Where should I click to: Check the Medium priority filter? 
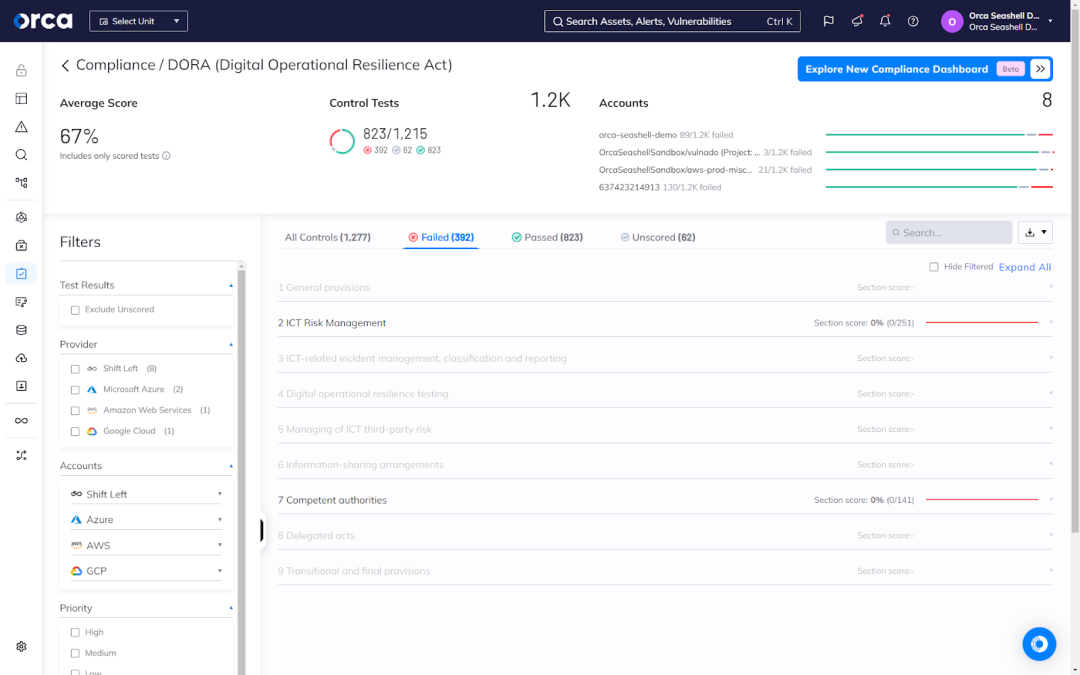[x=75, y=653]
